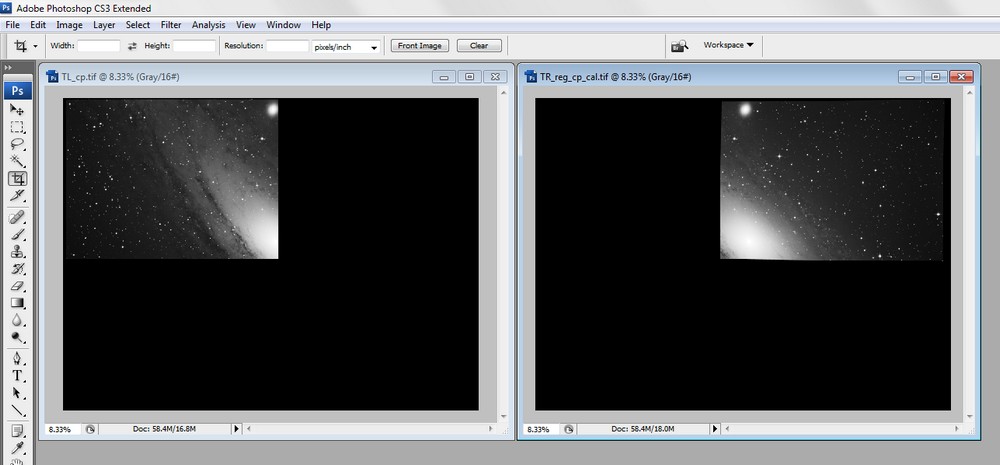Screen dimensions: 1000x465
Task: Pick the Clone Stamp tool
Action: pos(17,251)
